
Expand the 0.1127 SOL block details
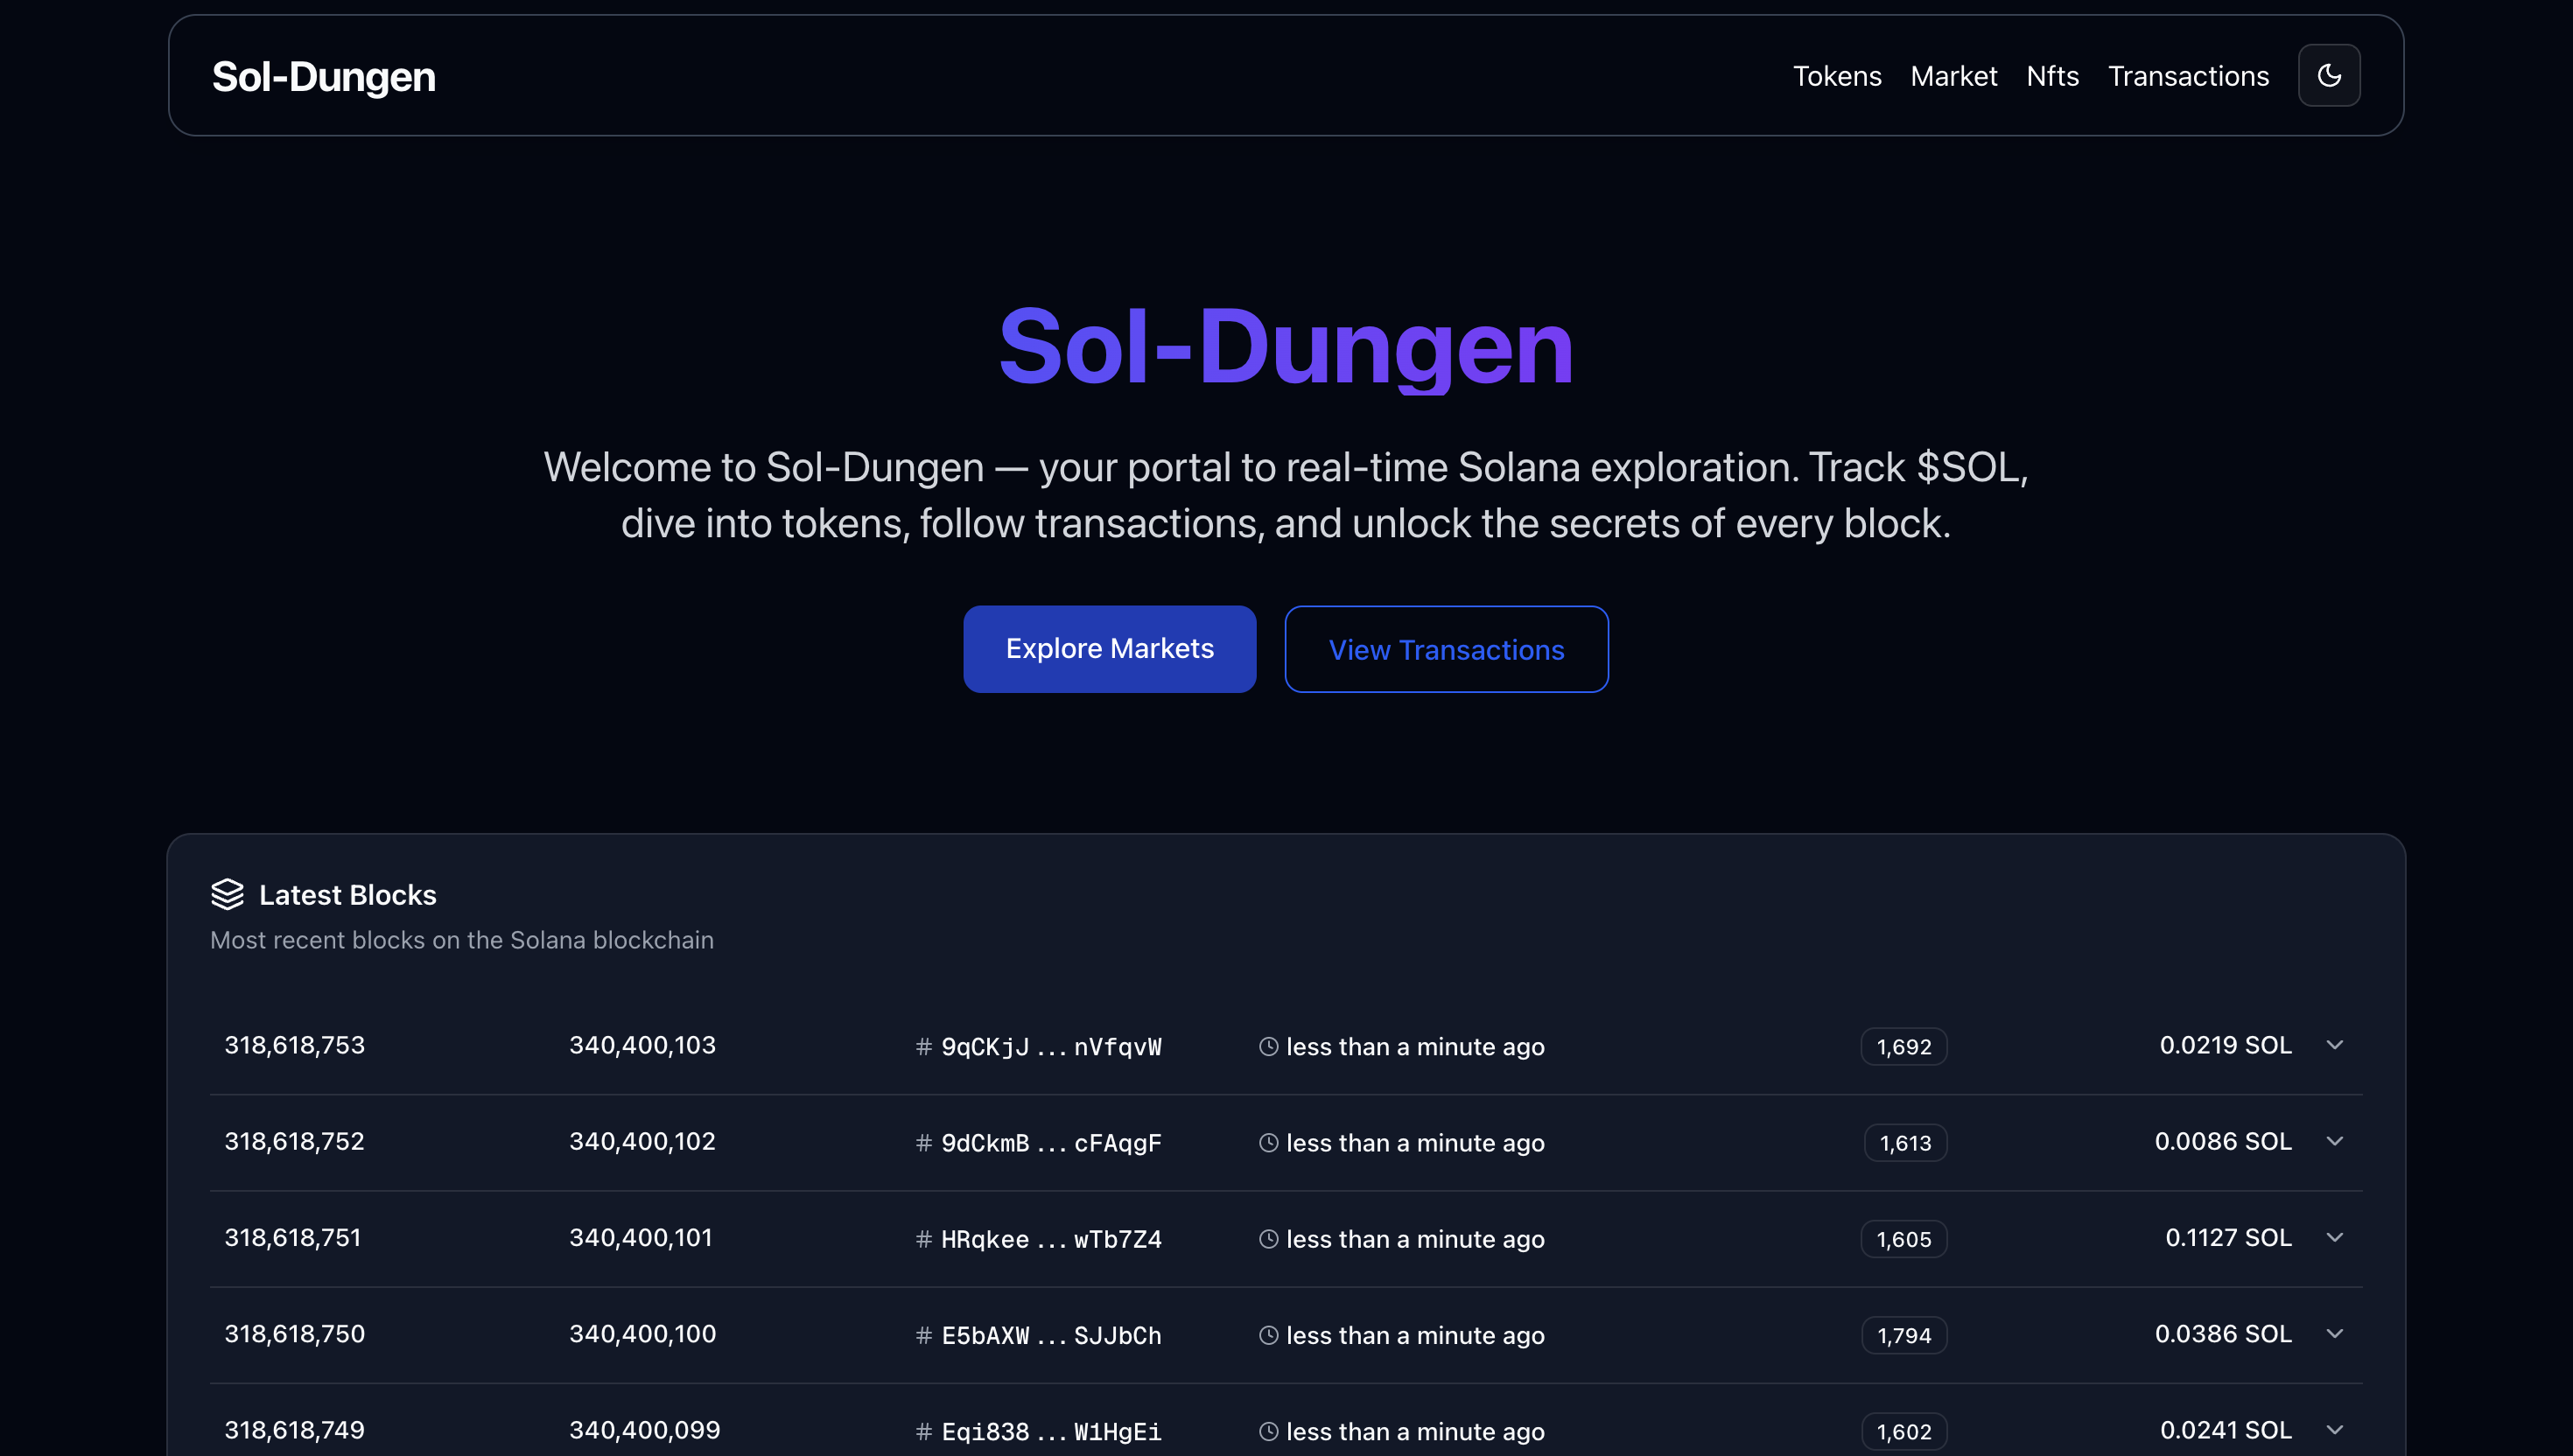click(2334, 1237)
